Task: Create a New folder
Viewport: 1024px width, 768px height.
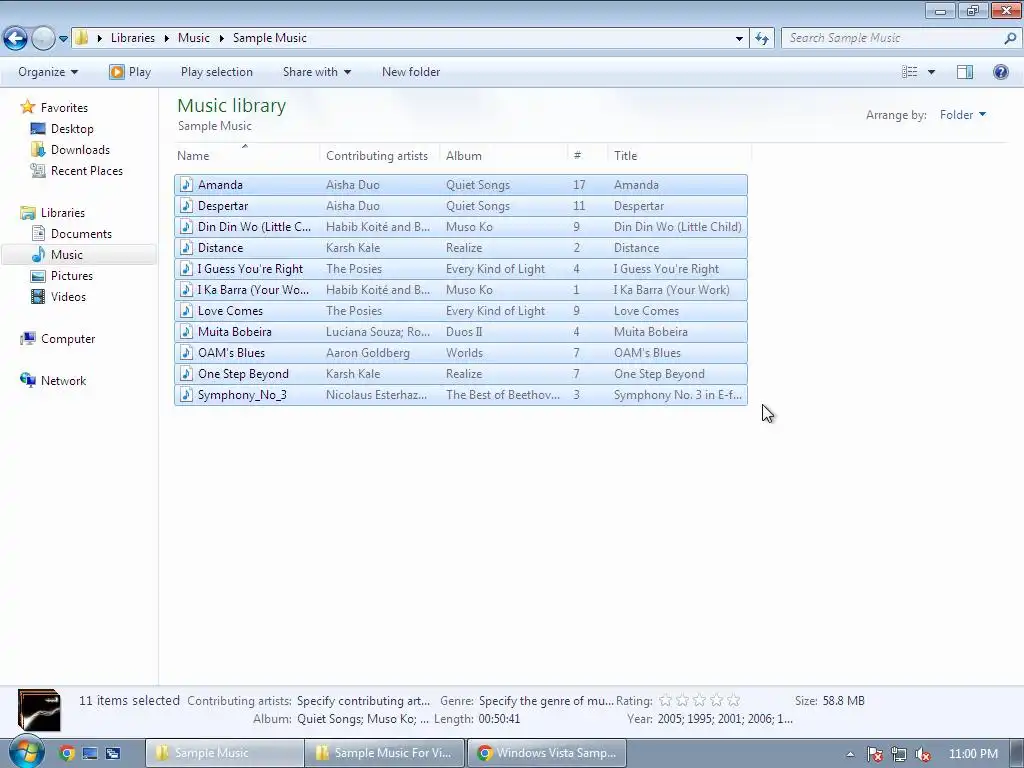Action: pyautogui.click(x=411, y=72)
